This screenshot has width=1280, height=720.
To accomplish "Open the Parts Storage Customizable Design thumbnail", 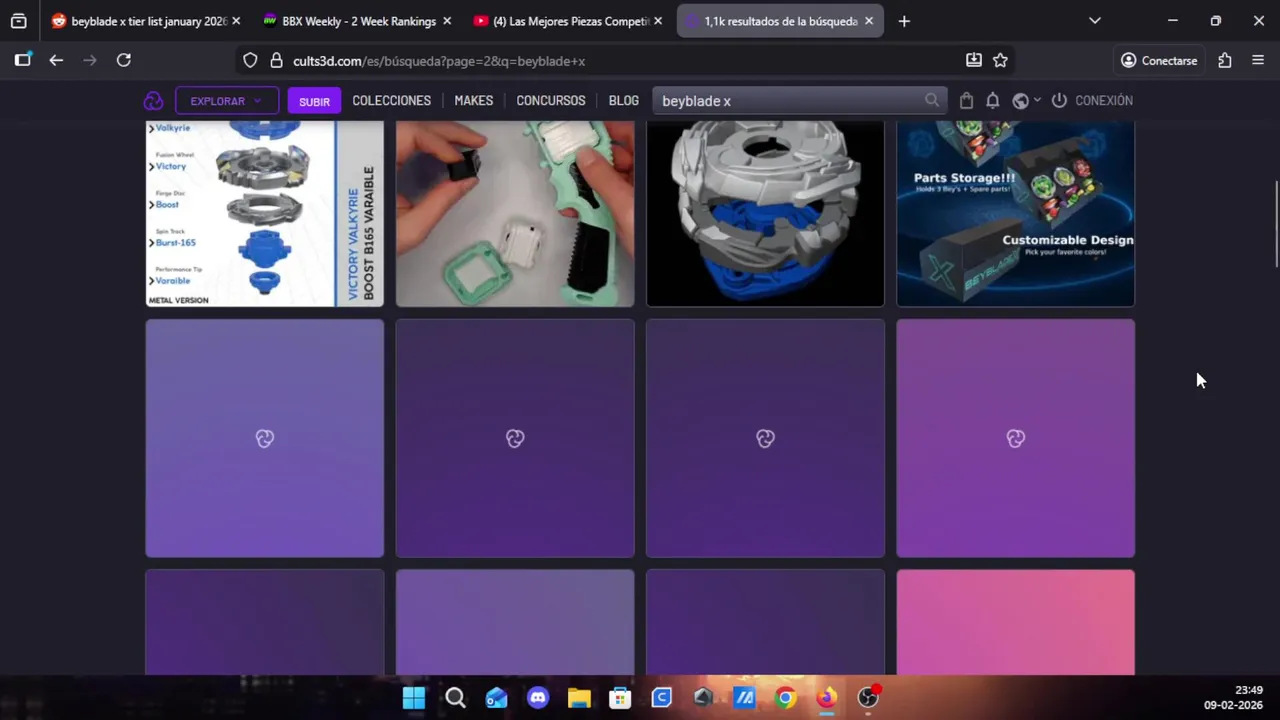I will pyautogui.click(x=1015, y=214).
